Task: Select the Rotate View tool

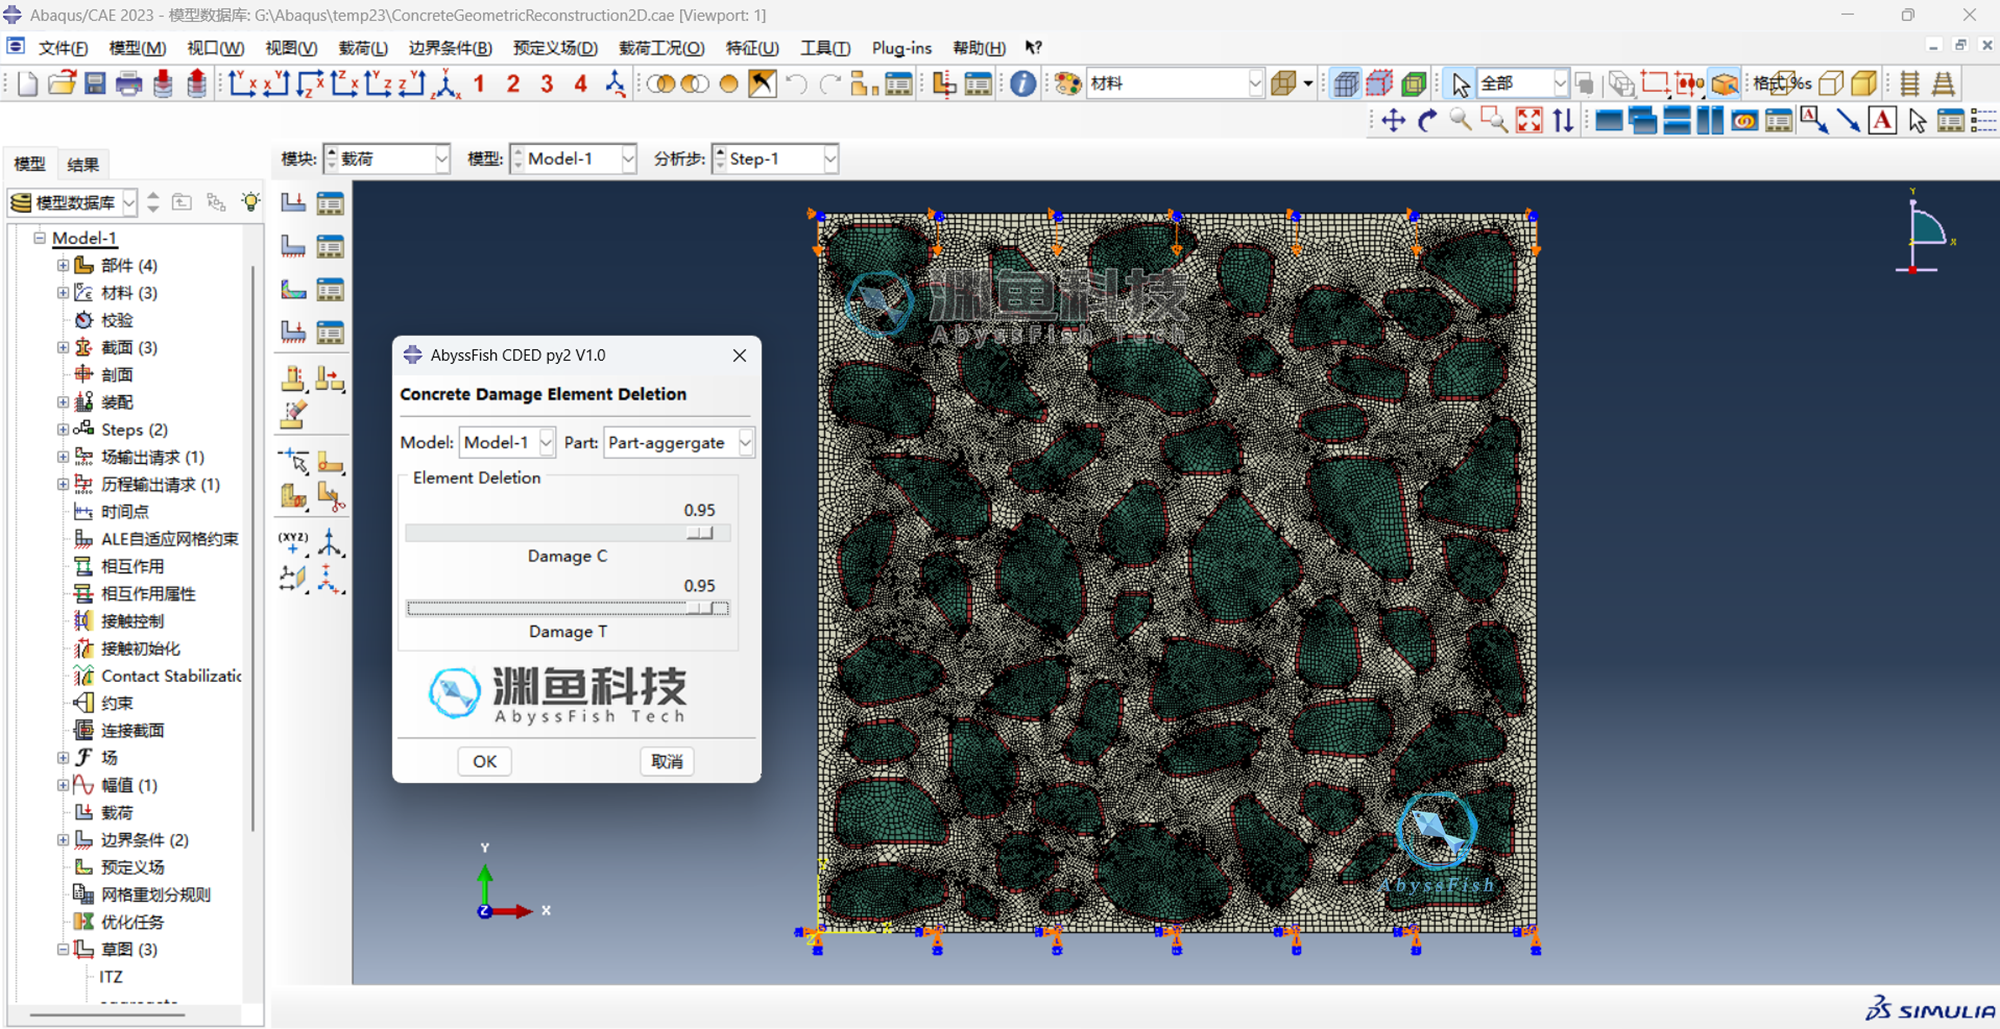Action: click(1427, 121)
